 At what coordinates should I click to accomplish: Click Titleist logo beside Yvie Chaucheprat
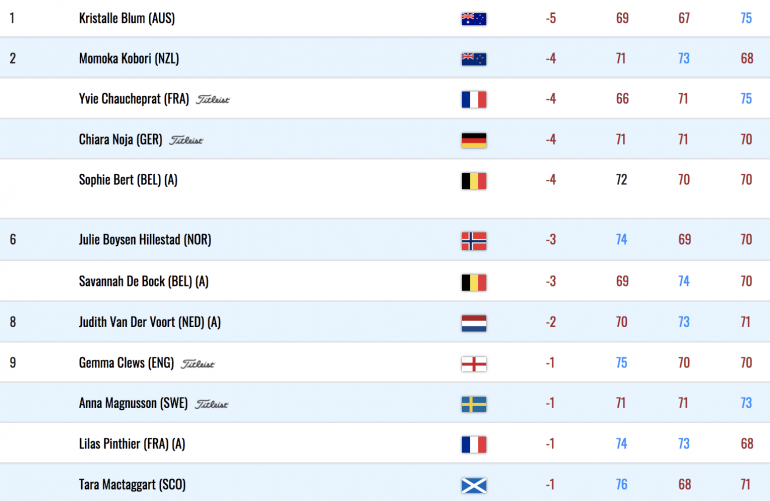(x=213, y=100)
